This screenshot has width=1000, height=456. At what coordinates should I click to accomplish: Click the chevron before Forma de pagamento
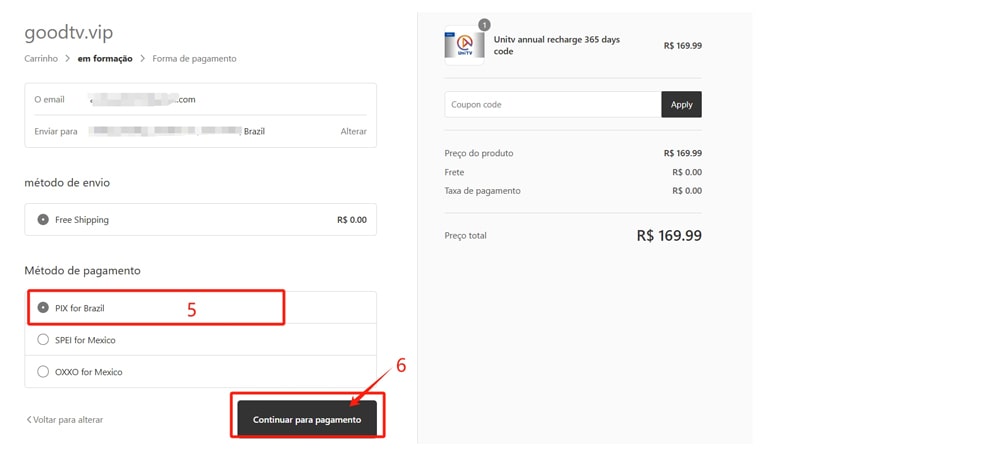coord(143,59)
